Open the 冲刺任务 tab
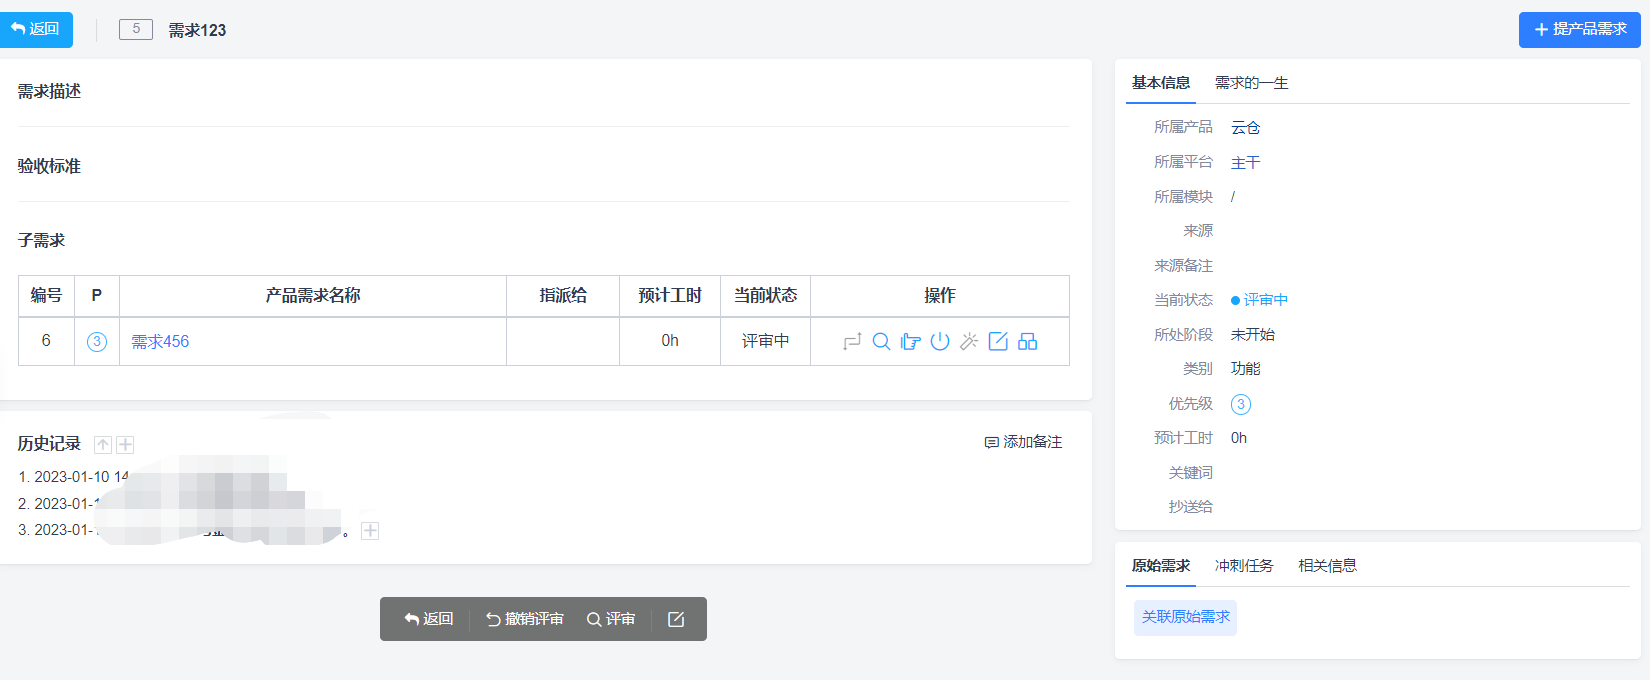The image size is (1650, 680). [1244, 566]
